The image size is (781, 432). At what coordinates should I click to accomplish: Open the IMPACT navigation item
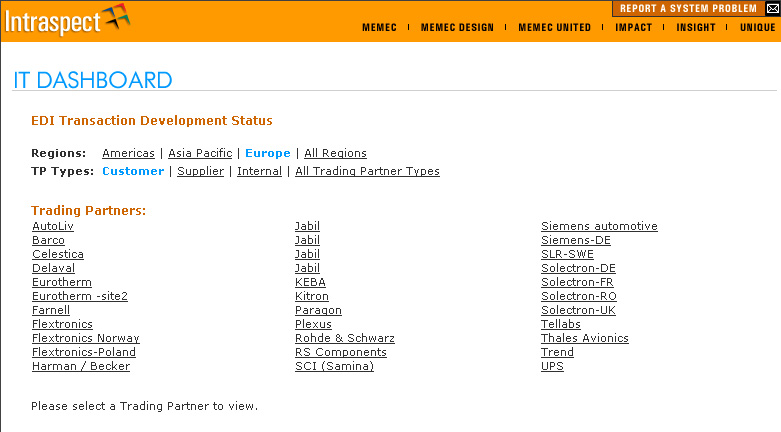634,27
